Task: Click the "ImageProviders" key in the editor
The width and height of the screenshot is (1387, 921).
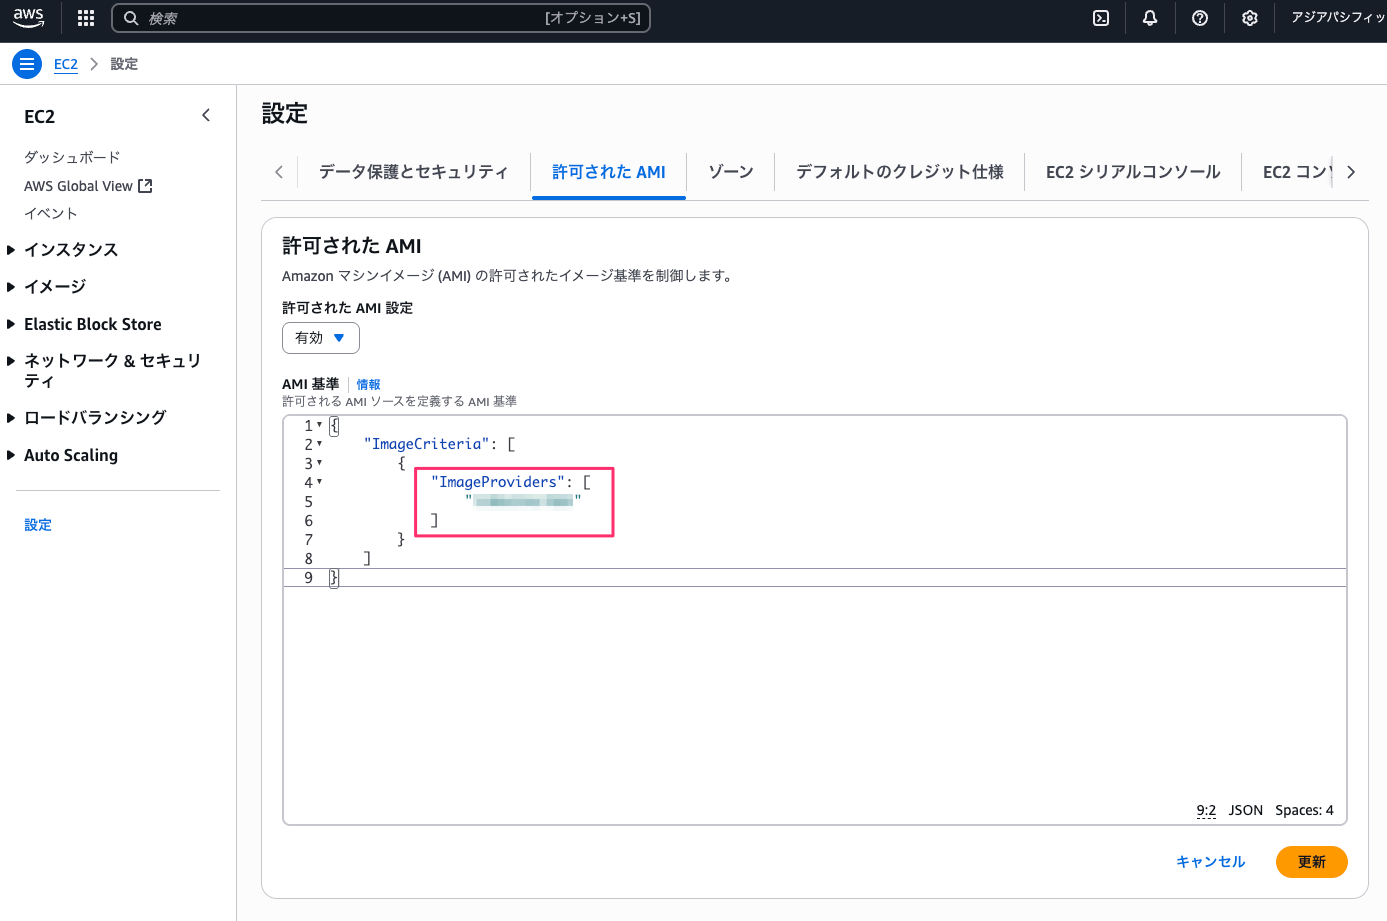Action: click(498, 482)
